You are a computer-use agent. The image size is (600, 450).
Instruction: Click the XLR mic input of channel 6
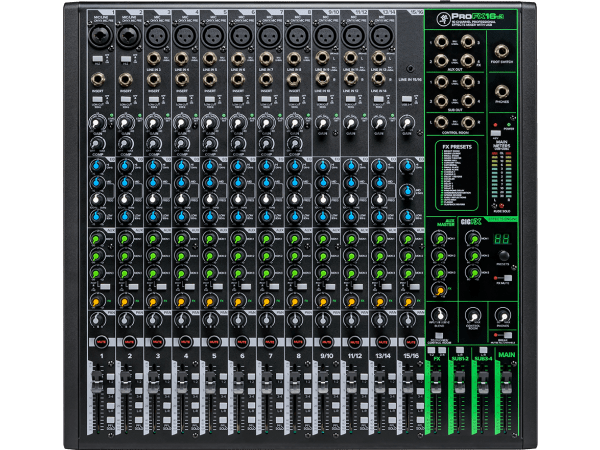pyautogui.click(x=241, y=36)
